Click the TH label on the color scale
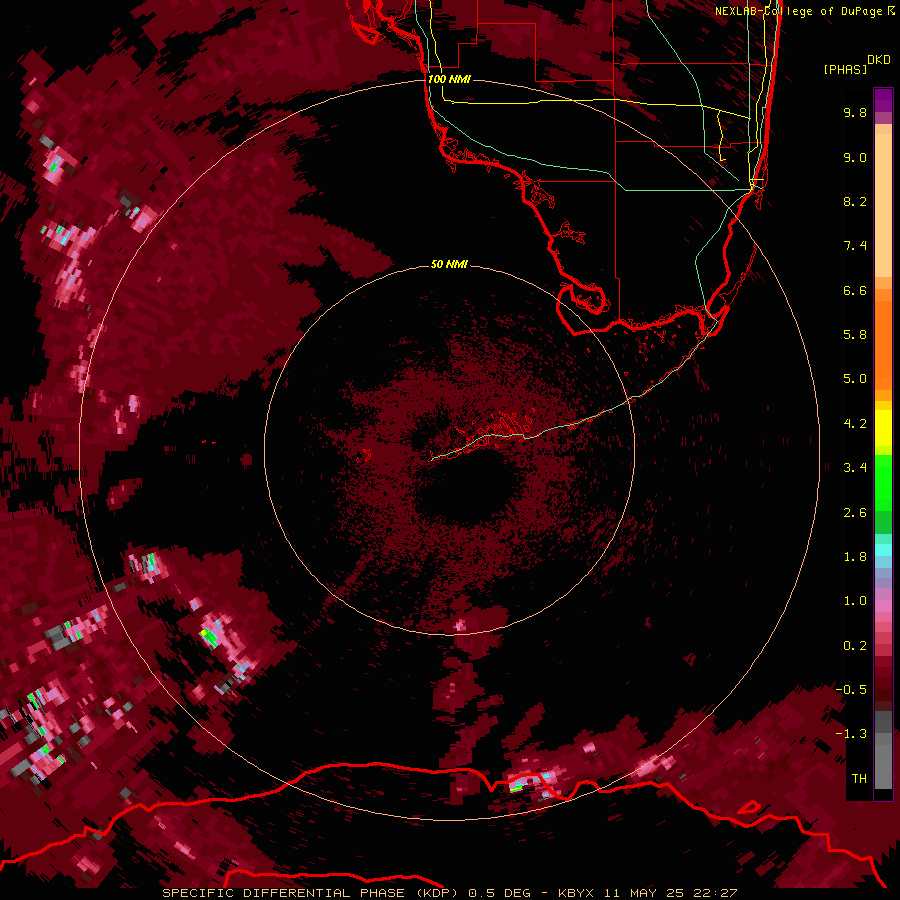The height and width of the screenshot is (900, 900). point(859,779)
